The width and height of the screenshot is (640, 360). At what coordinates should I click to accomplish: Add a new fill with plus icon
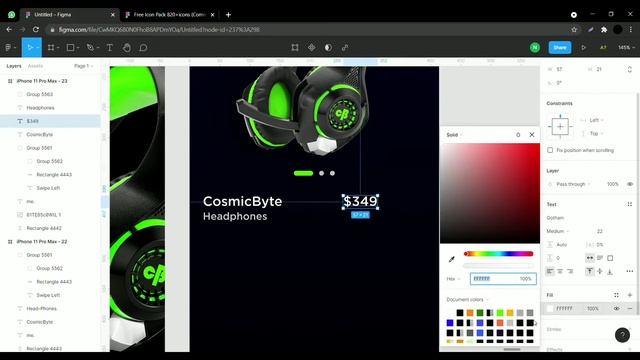630,295
